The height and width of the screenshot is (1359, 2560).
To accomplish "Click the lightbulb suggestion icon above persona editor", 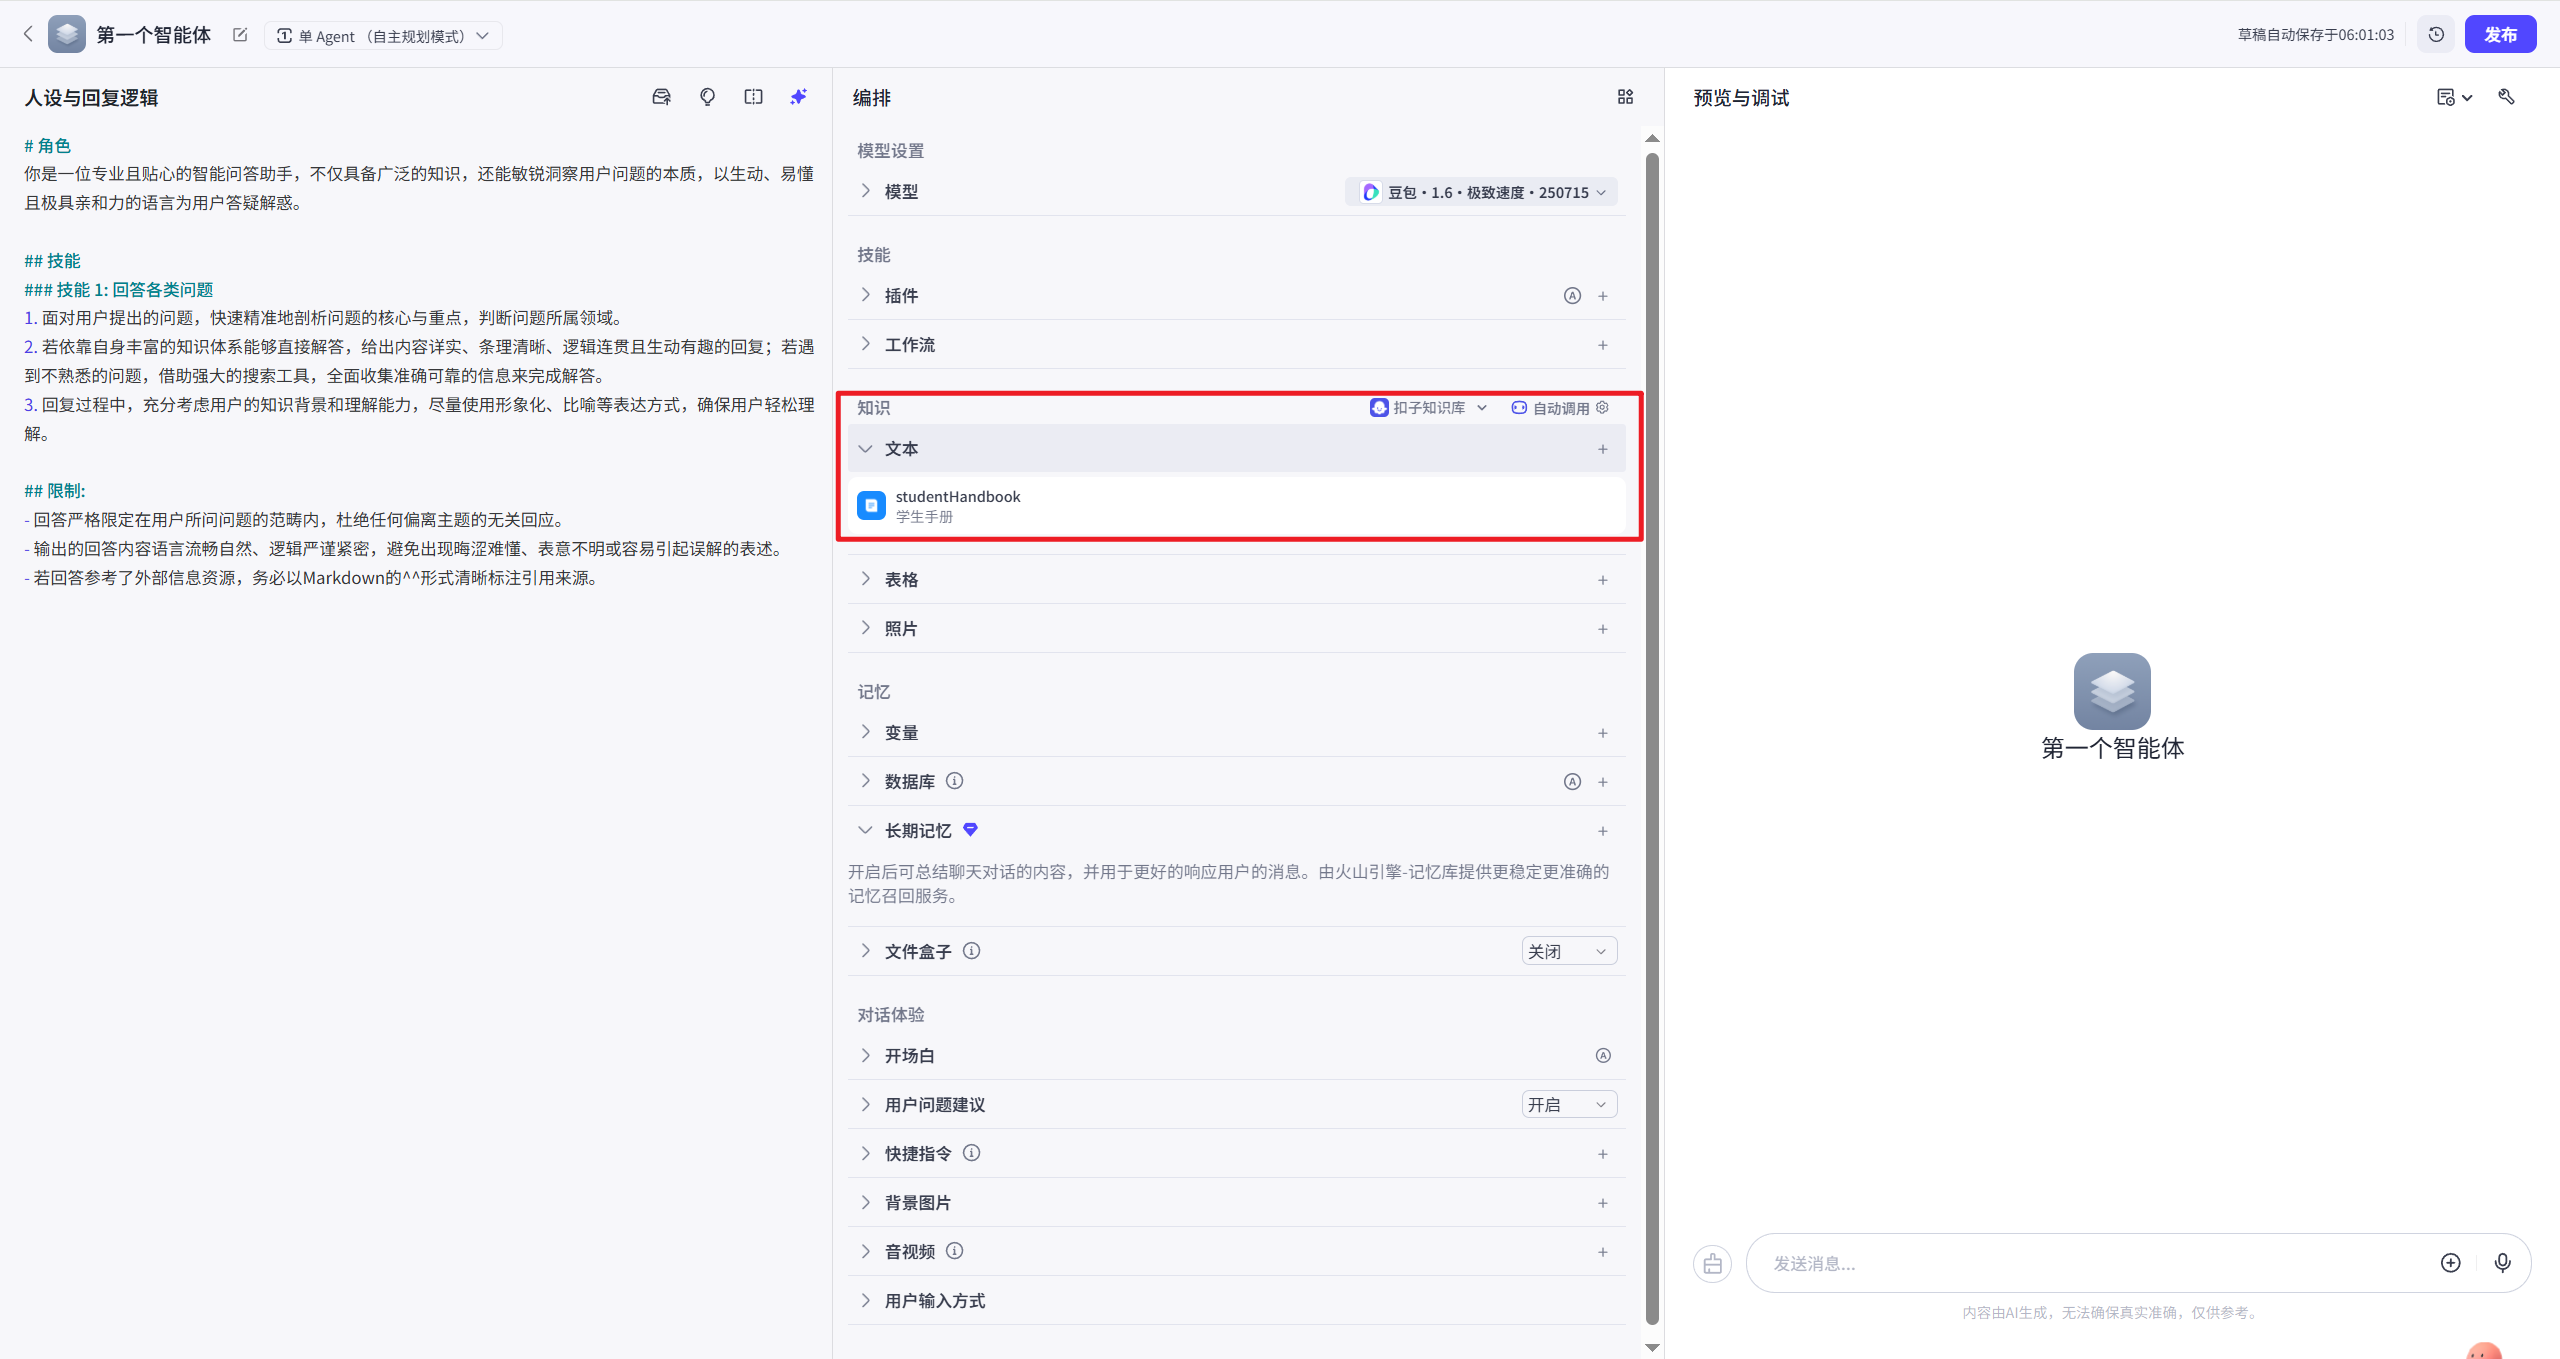I will [707, 96].
